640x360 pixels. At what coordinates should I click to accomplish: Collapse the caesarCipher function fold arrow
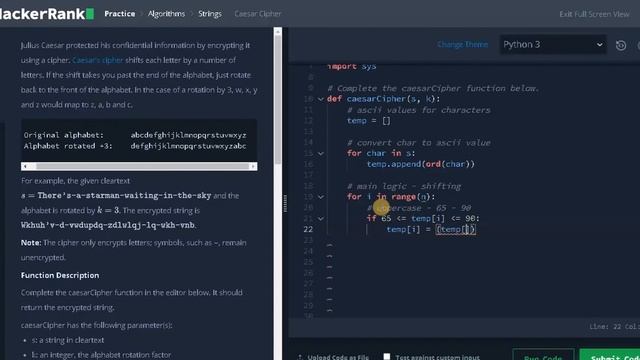321,99
